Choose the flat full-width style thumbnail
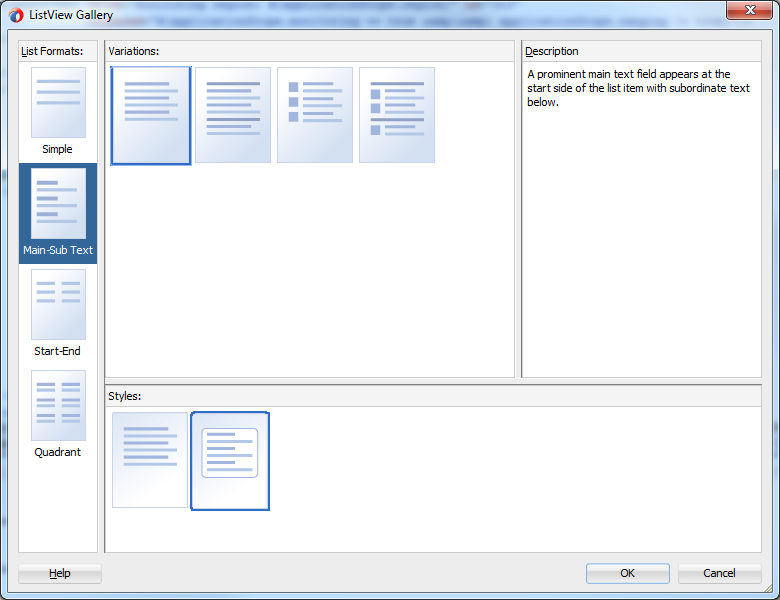Viewport: 780px width, 600px height. [x=150, y=460]
